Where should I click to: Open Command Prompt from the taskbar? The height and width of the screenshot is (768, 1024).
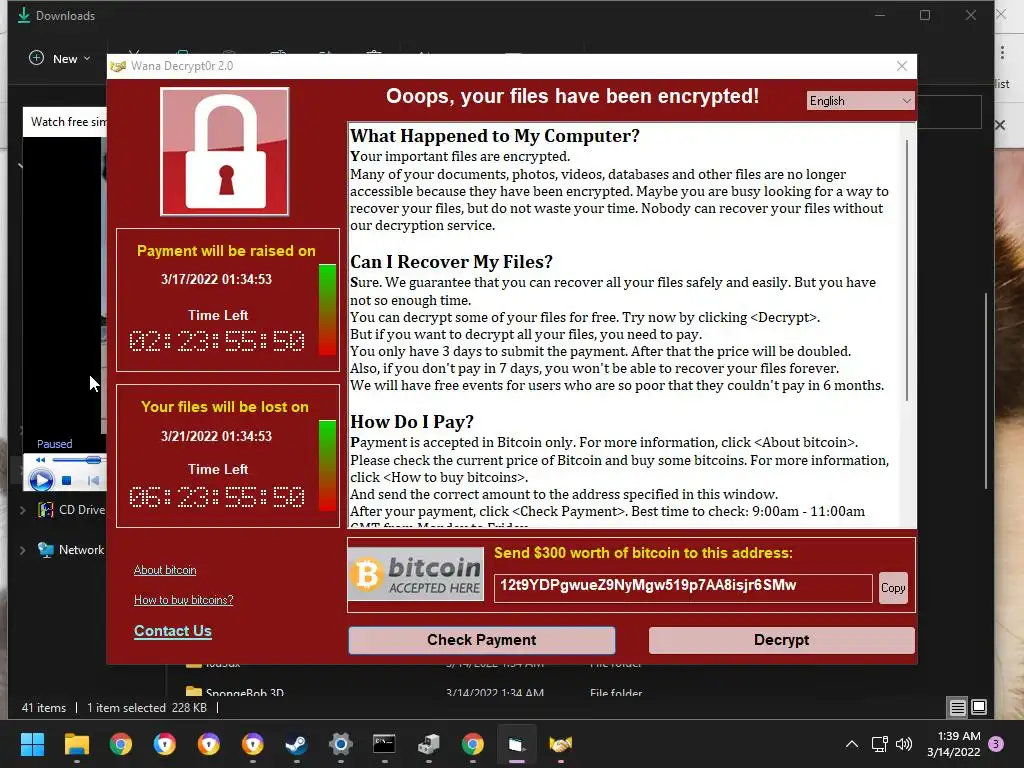(x=384, y=744)
